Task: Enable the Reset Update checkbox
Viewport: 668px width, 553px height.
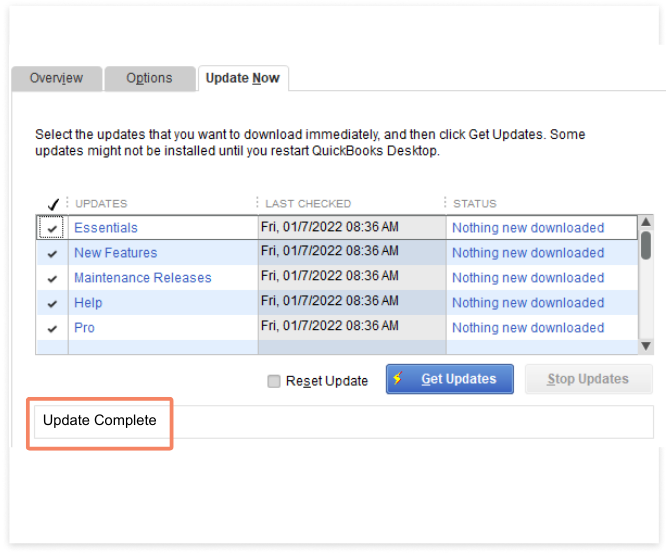Action: point(274,381)
